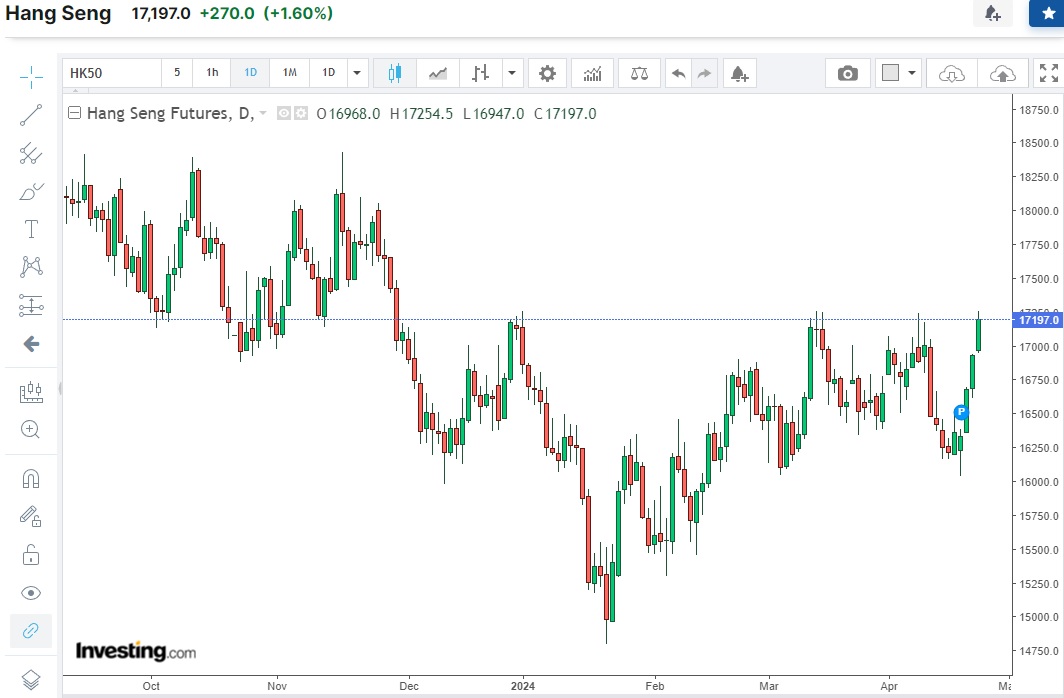Screen dimensions: 1064x698
Task: Click the 18000.0 price axis label
Action: coord(1038,211)
